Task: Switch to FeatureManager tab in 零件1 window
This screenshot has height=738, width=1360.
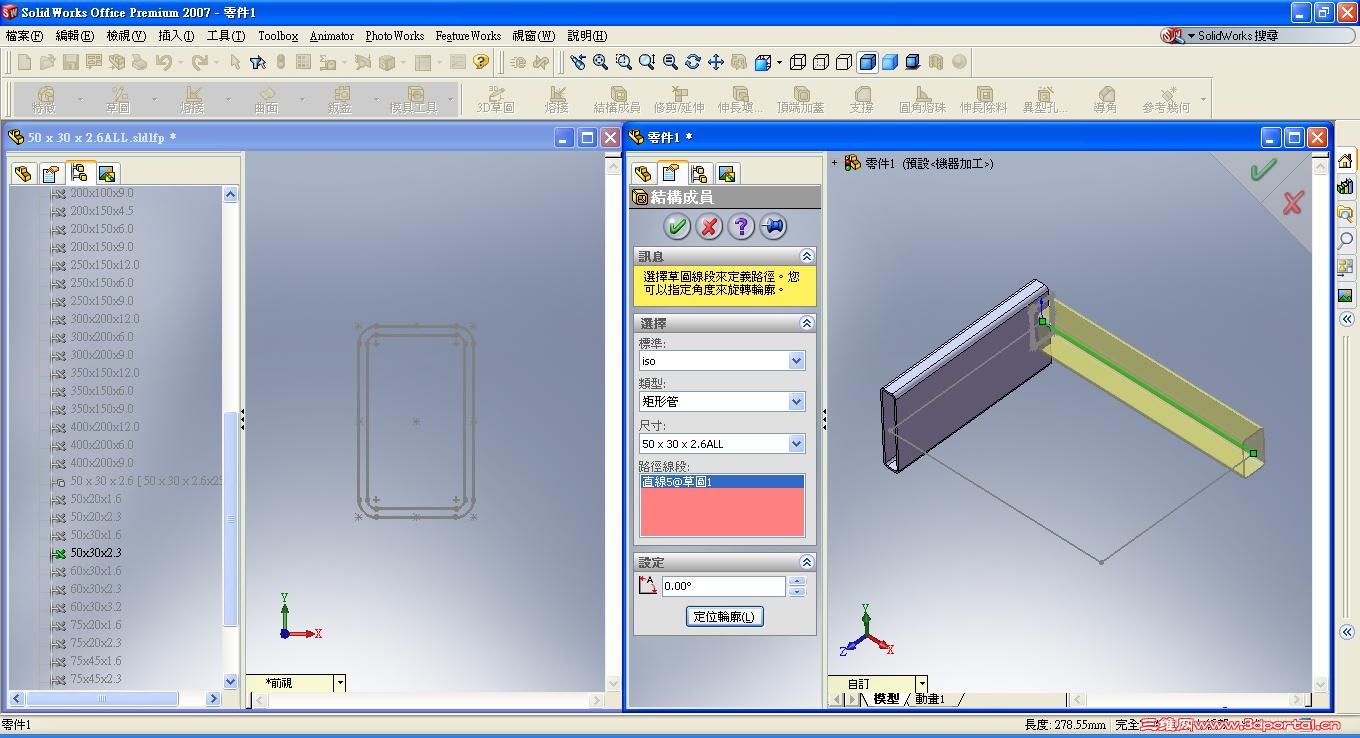Action: coord(643,173)
